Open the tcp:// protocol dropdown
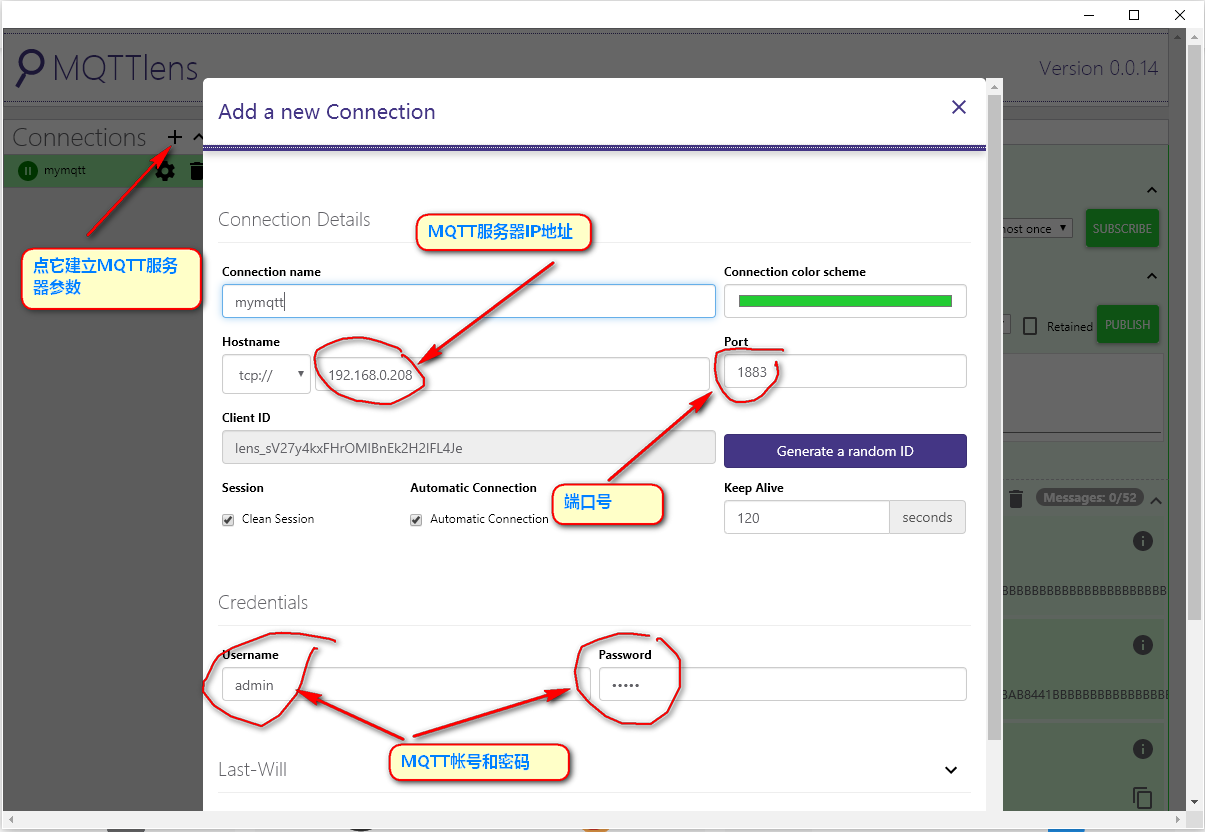This screenshot has height=832, width=1205. [x=266, y=374]
